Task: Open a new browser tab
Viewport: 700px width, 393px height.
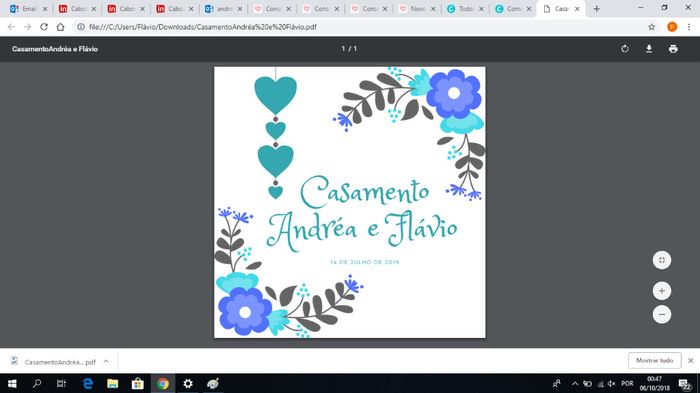Action: (596, 8)
